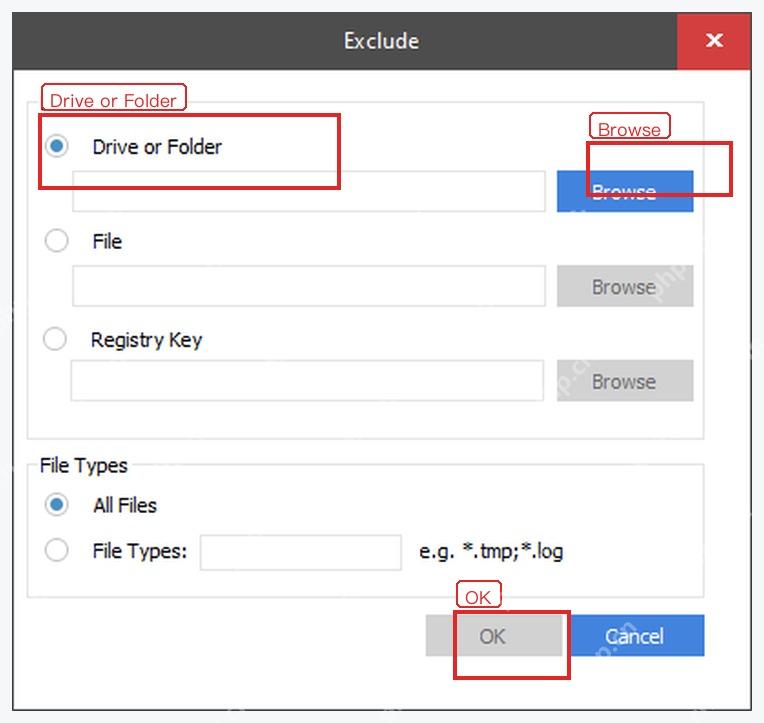Click the 'Registry Key' label text

tap(146, 340)
